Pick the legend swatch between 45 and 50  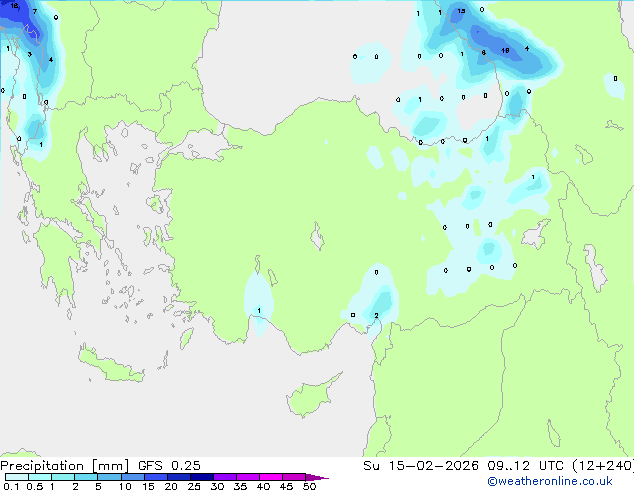294,477
